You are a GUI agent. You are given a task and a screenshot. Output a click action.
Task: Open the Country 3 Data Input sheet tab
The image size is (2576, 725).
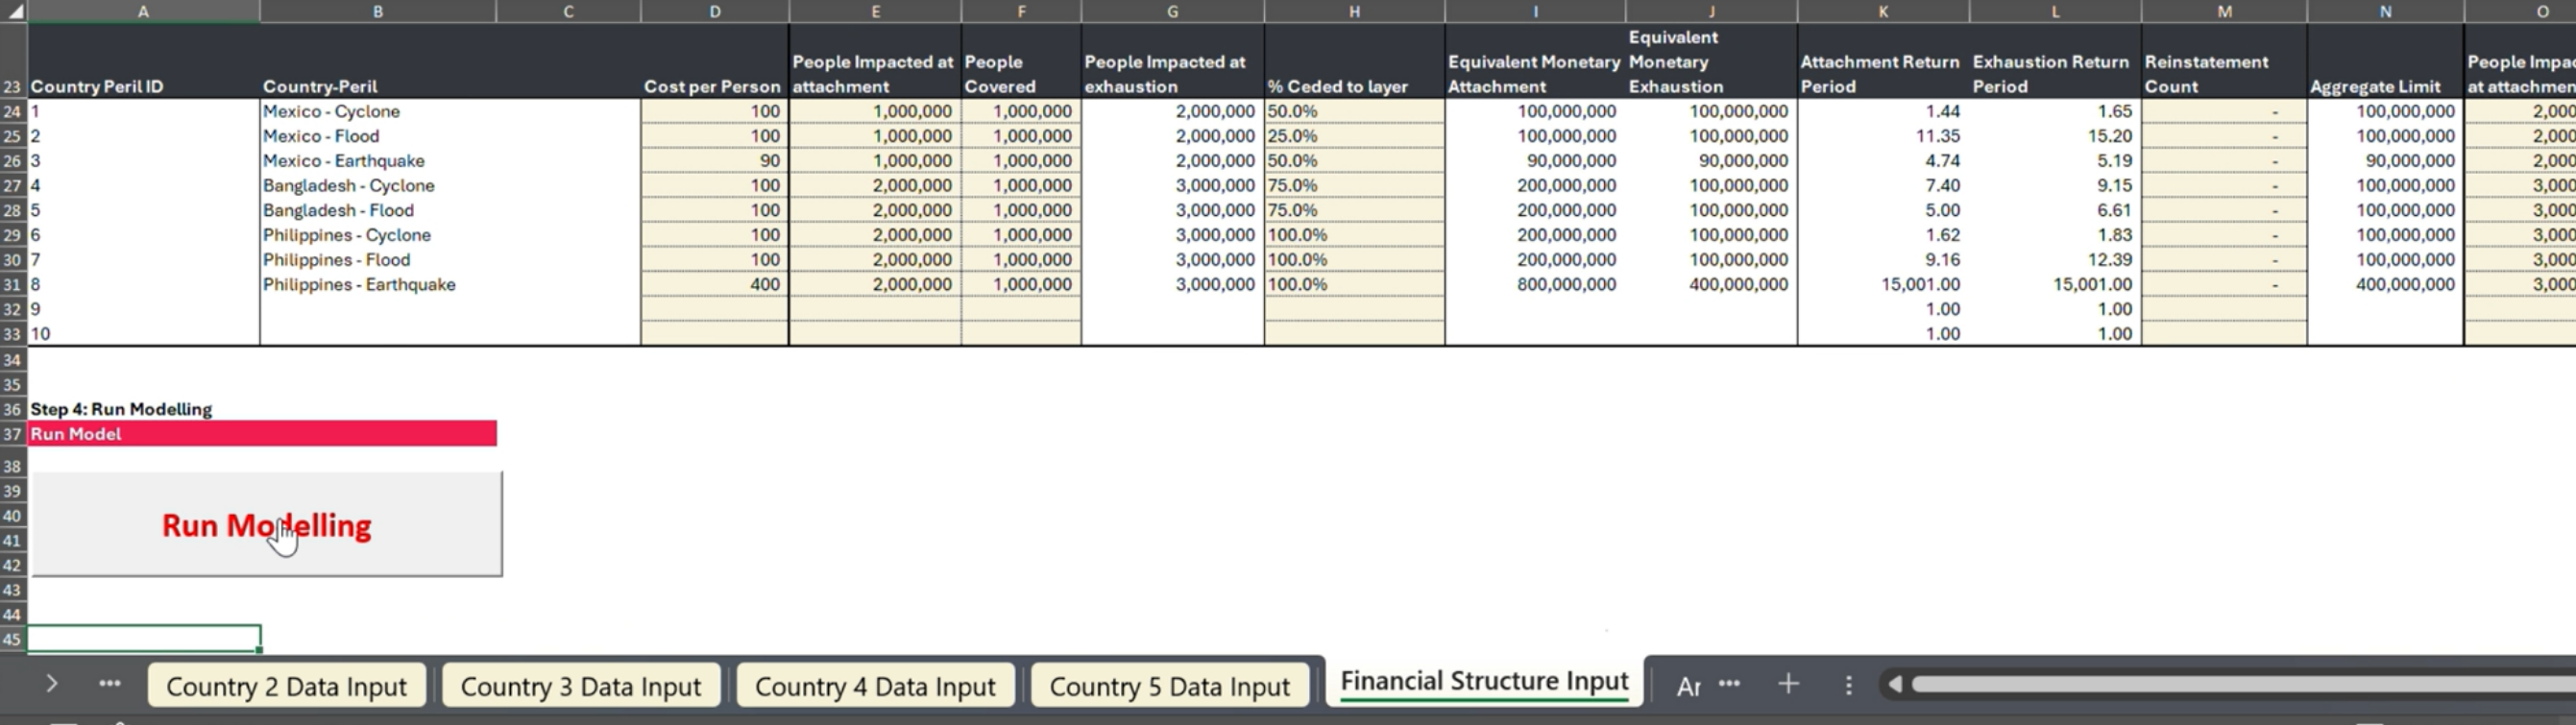581,686
